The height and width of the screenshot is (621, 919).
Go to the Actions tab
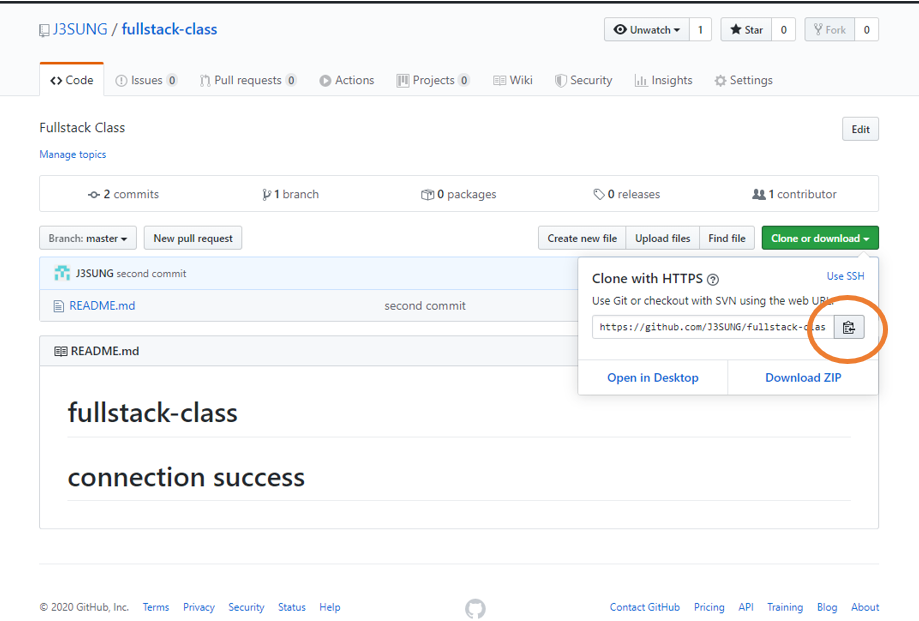click(347, 80)
